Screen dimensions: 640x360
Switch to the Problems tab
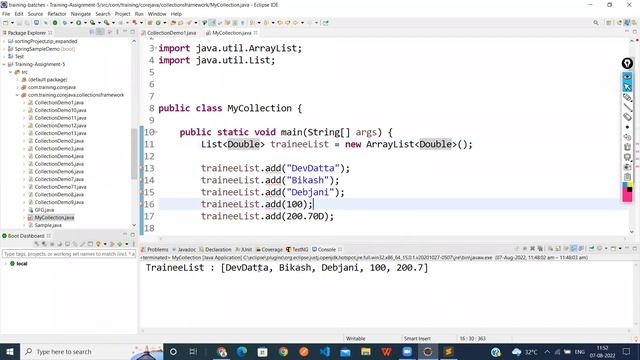click(155, 249)
